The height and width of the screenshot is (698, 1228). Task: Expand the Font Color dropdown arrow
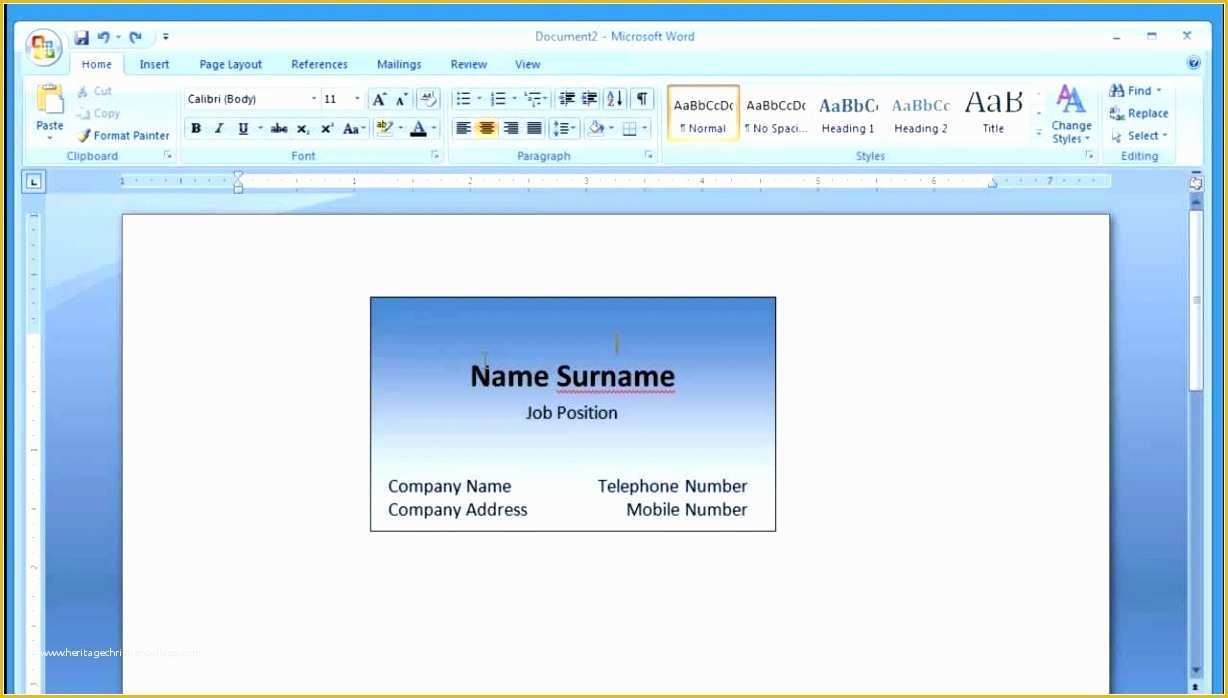(x=432, y=128)
